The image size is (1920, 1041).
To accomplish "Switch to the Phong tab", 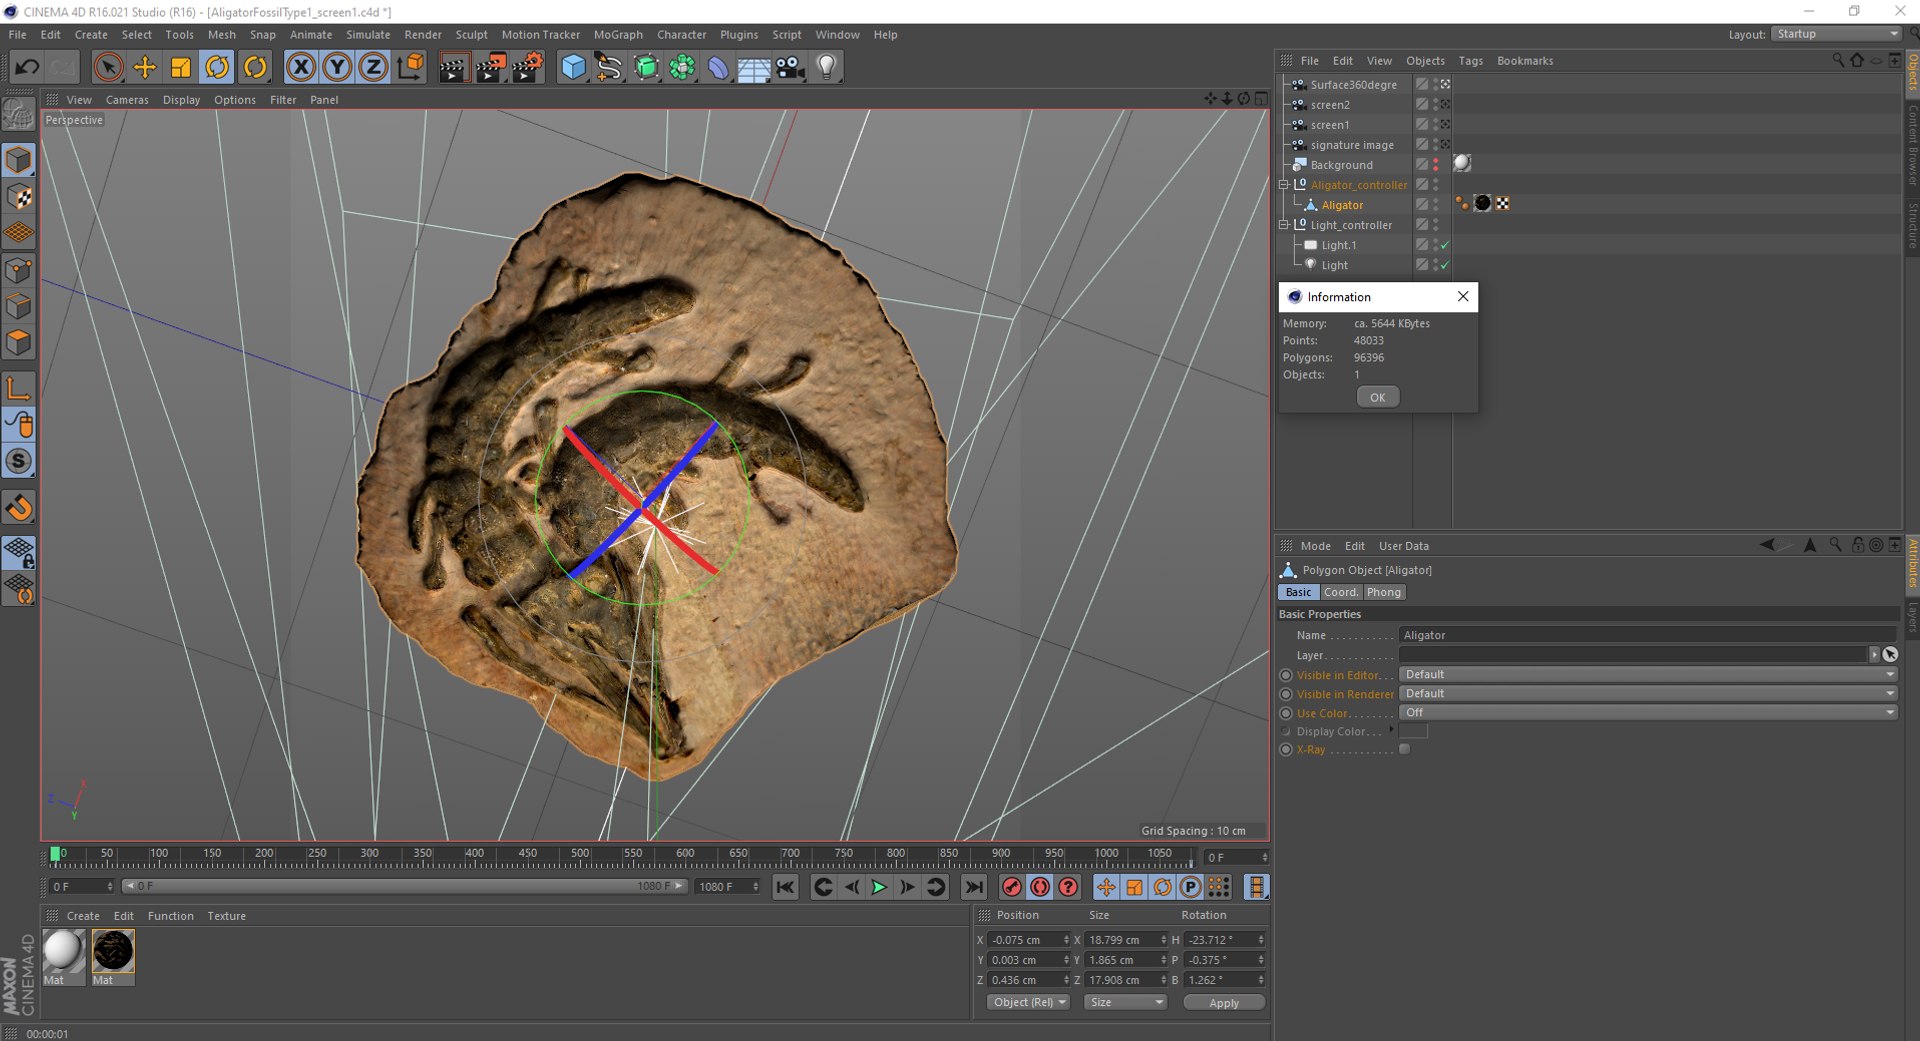I will pyautogui.click(x=1384, y=592).
